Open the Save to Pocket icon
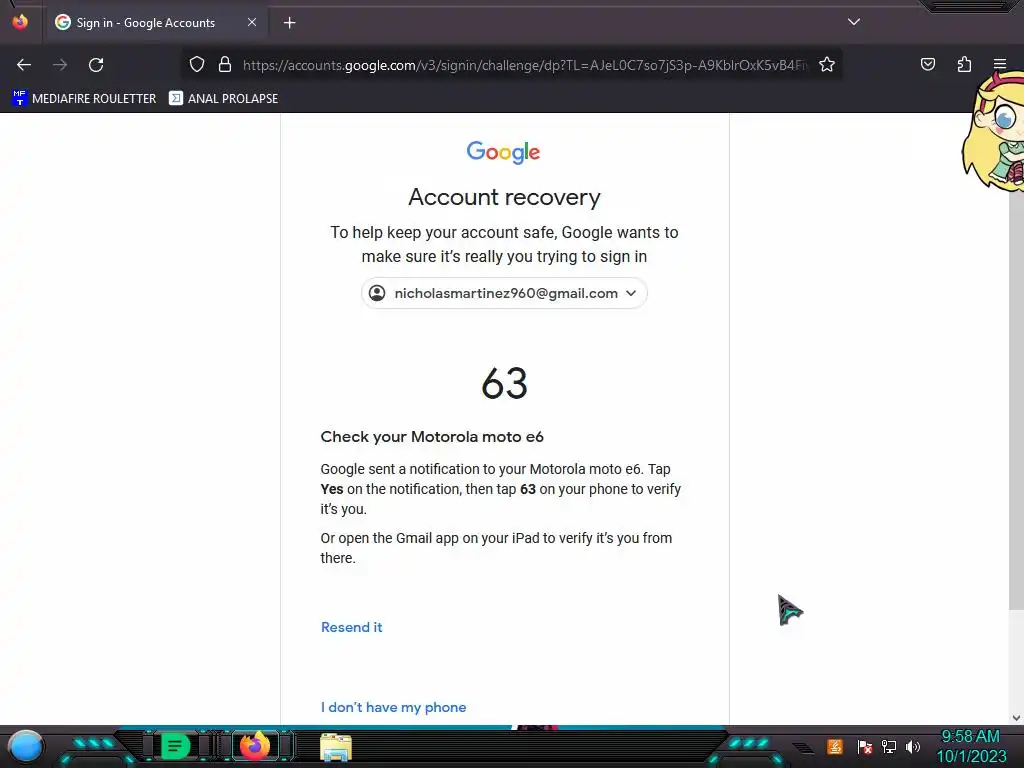This screenshot has width=1024, height=768. pos(927,64)
